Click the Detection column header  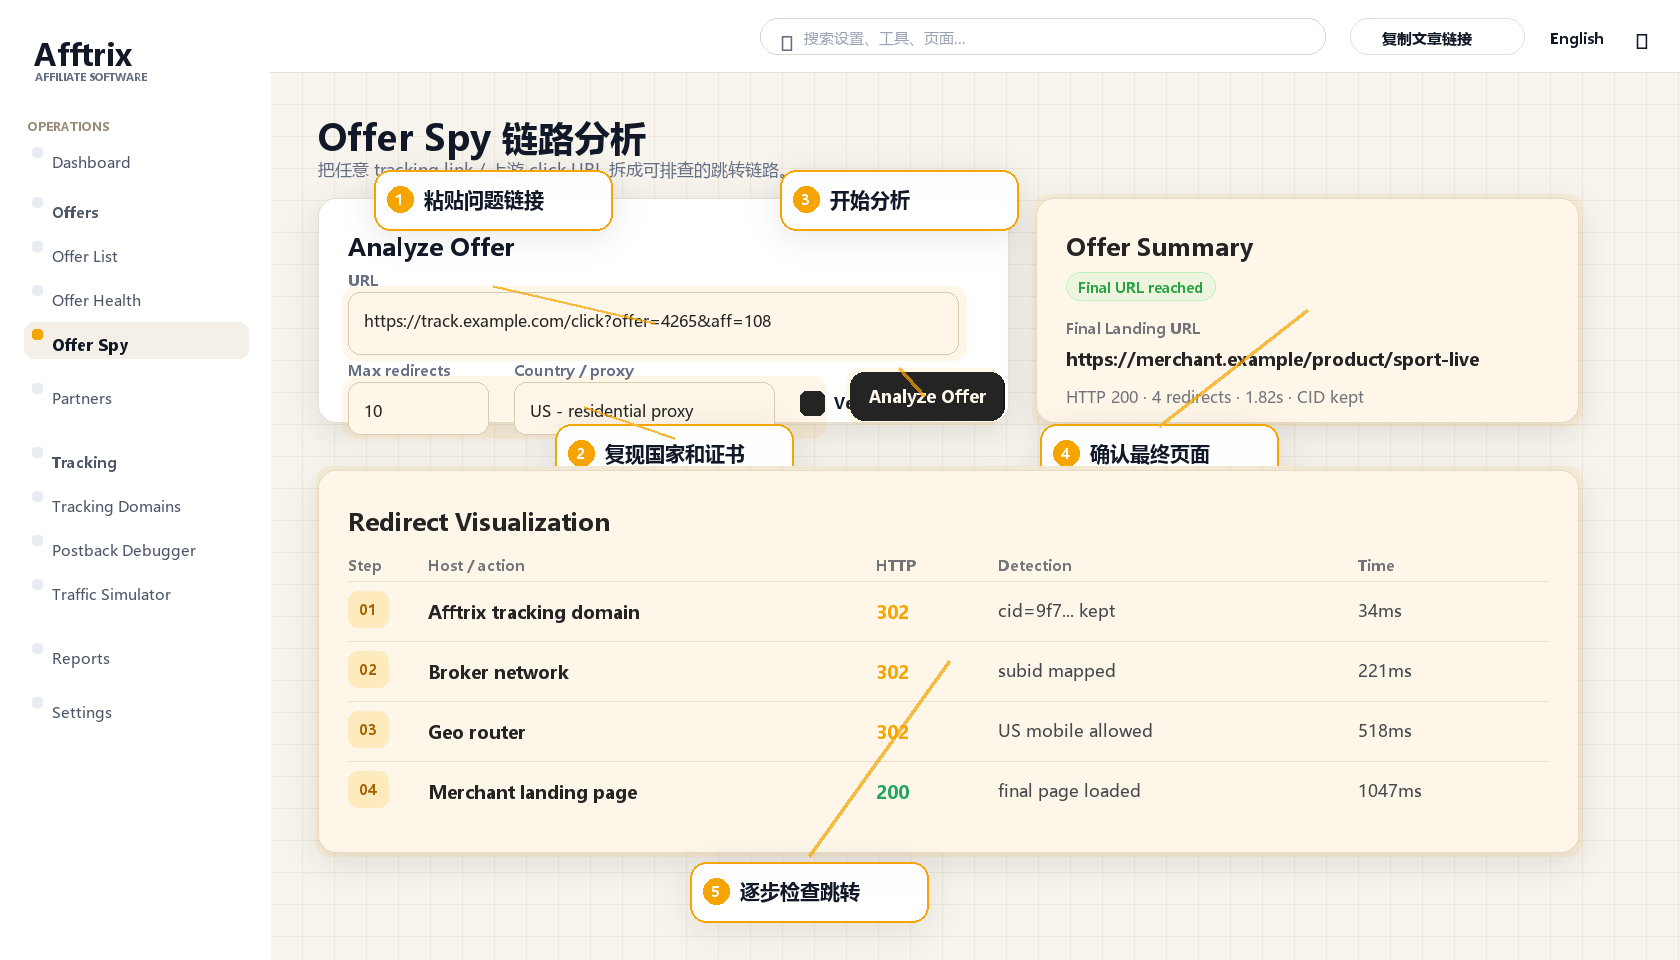(x=1034, y=565)
